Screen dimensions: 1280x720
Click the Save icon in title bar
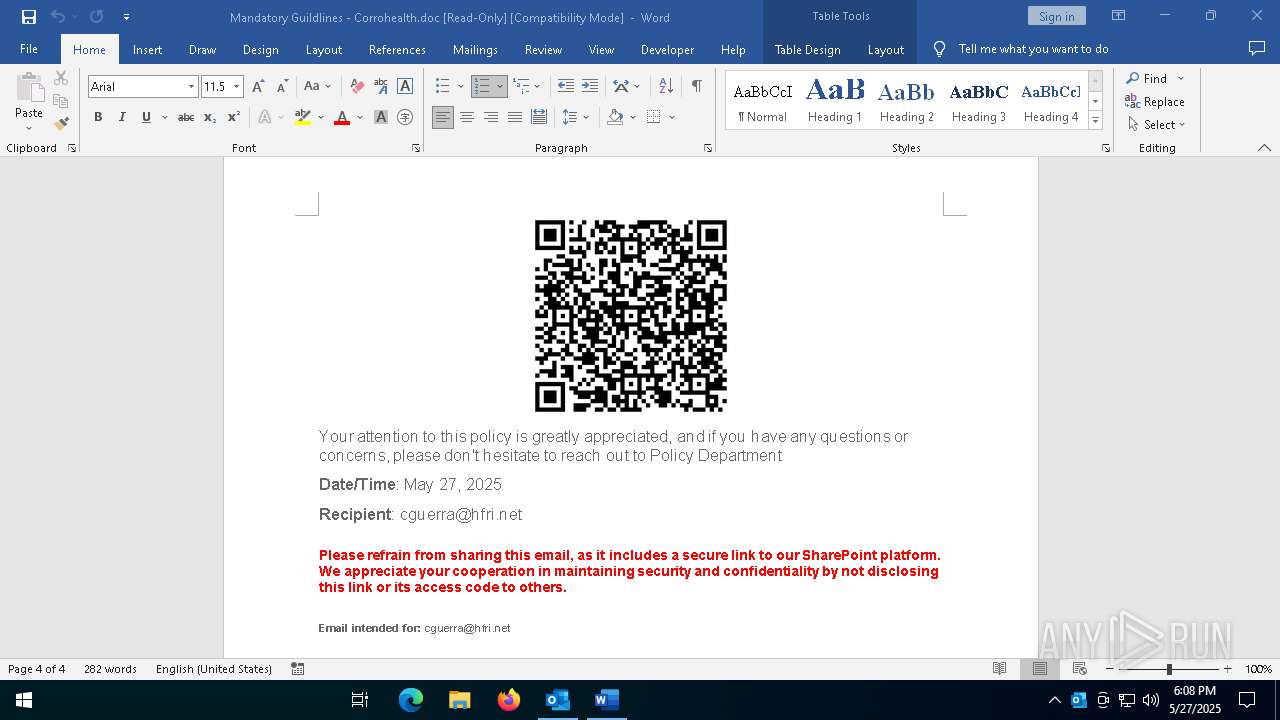coord(29,17)
